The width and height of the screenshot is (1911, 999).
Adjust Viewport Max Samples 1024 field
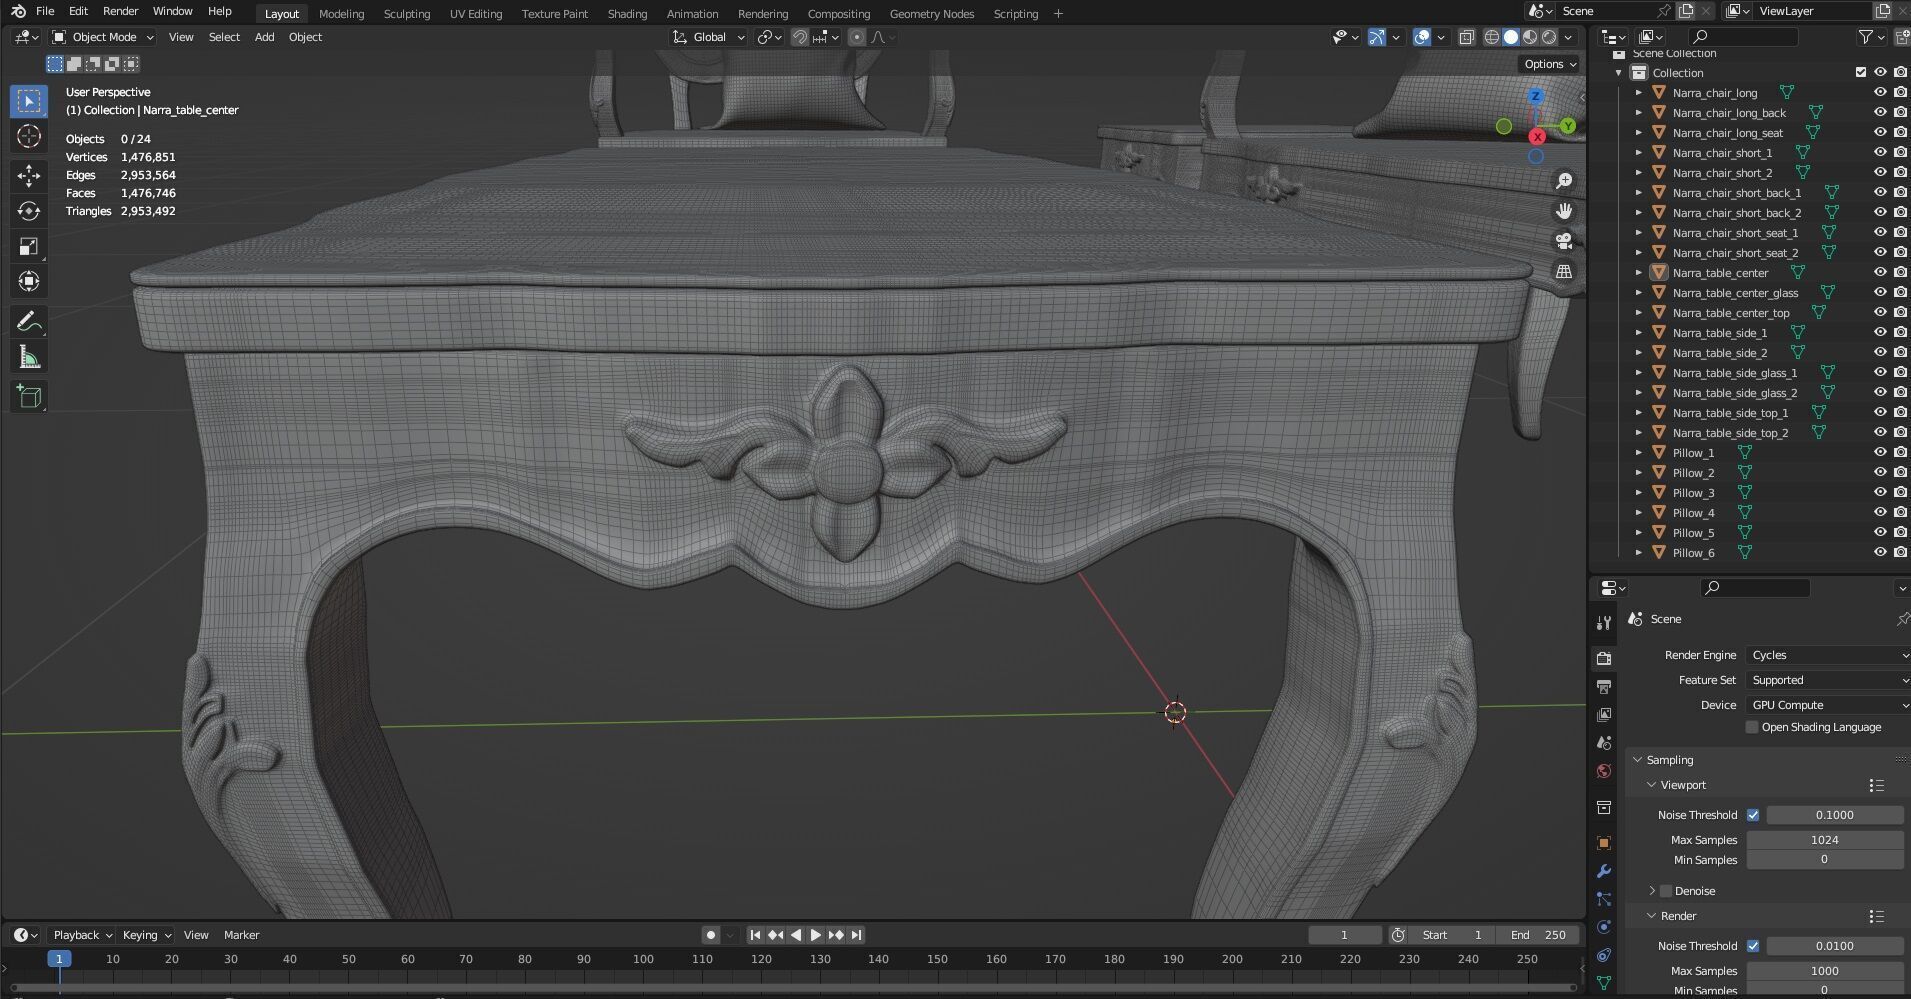pyautogui.click(x=1824, y=840)
